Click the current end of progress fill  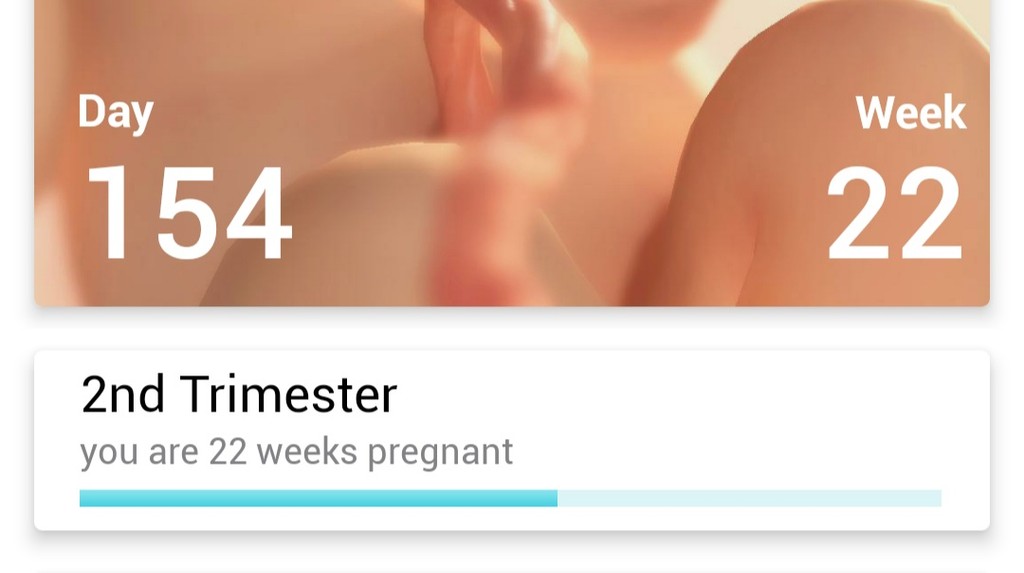(556, 498)
